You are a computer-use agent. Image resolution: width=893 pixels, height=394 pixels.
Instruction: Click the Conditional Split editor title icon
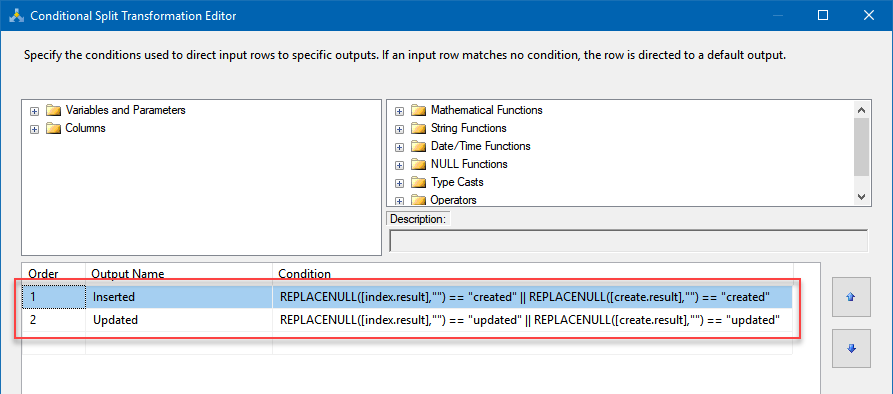pyautogui.click(x=16, y=15)
